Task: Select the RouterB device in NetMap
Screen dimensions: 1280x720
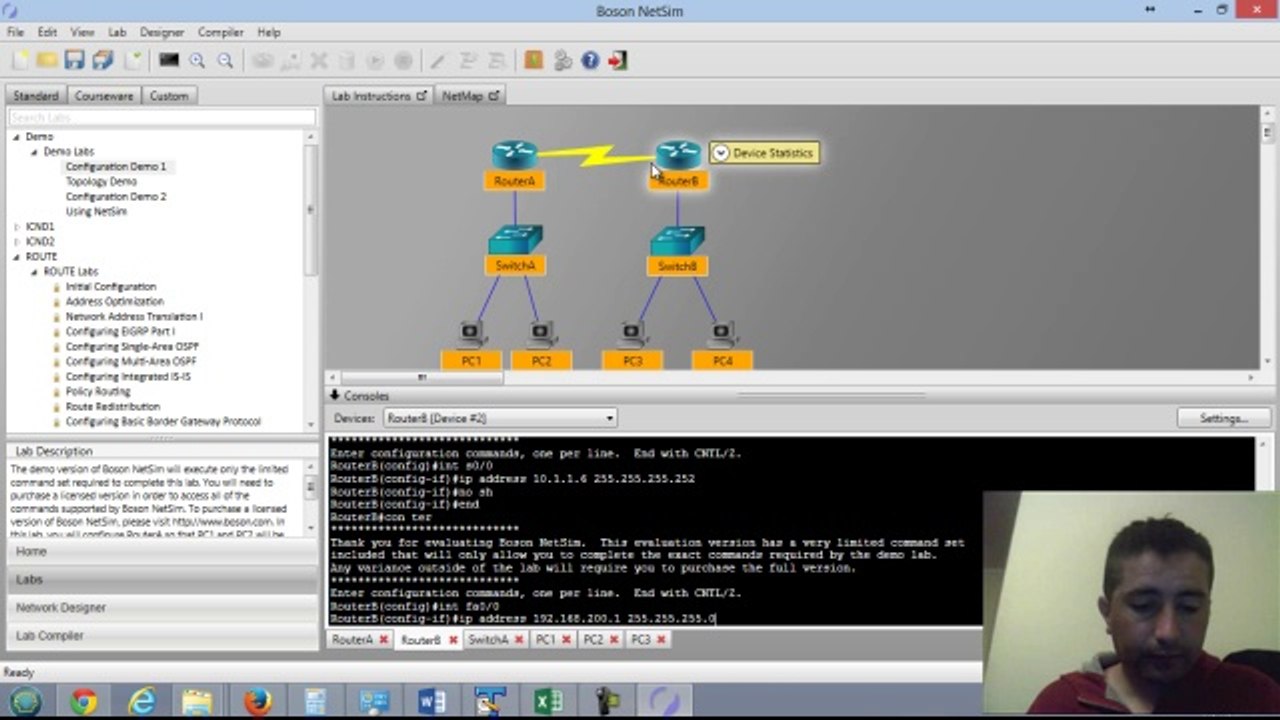Action: coord(678,156)
